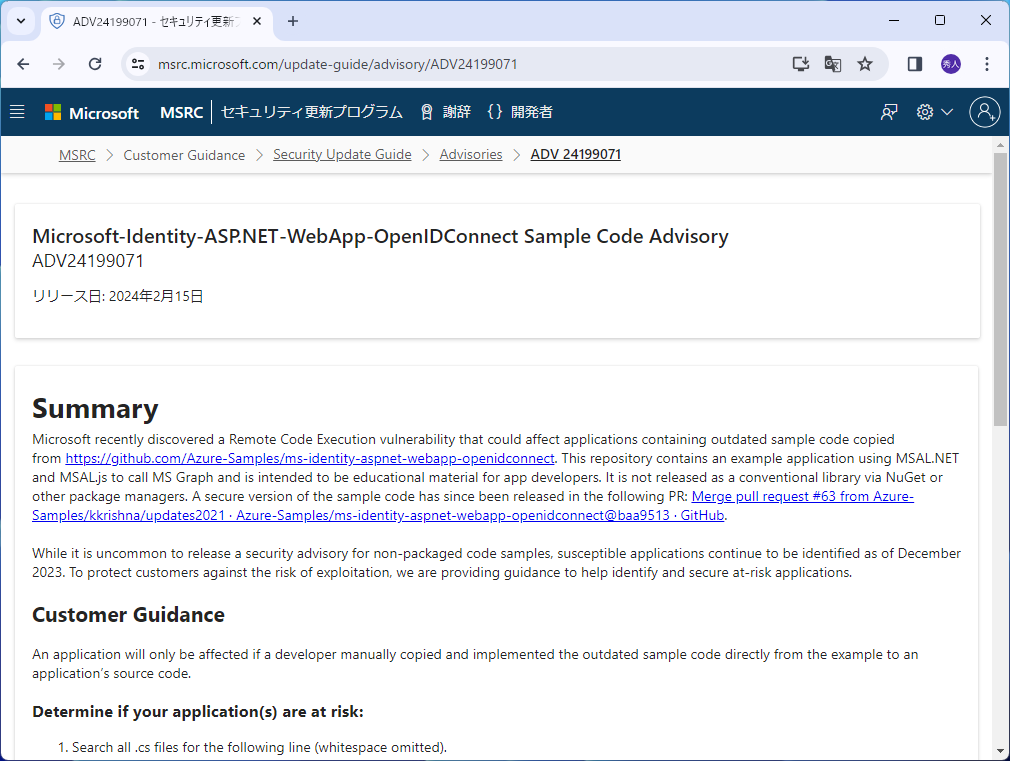Click the リリース日: 2024年2月15日 text
This screenshot has height=761, width=1010.
tap(118, 296)
